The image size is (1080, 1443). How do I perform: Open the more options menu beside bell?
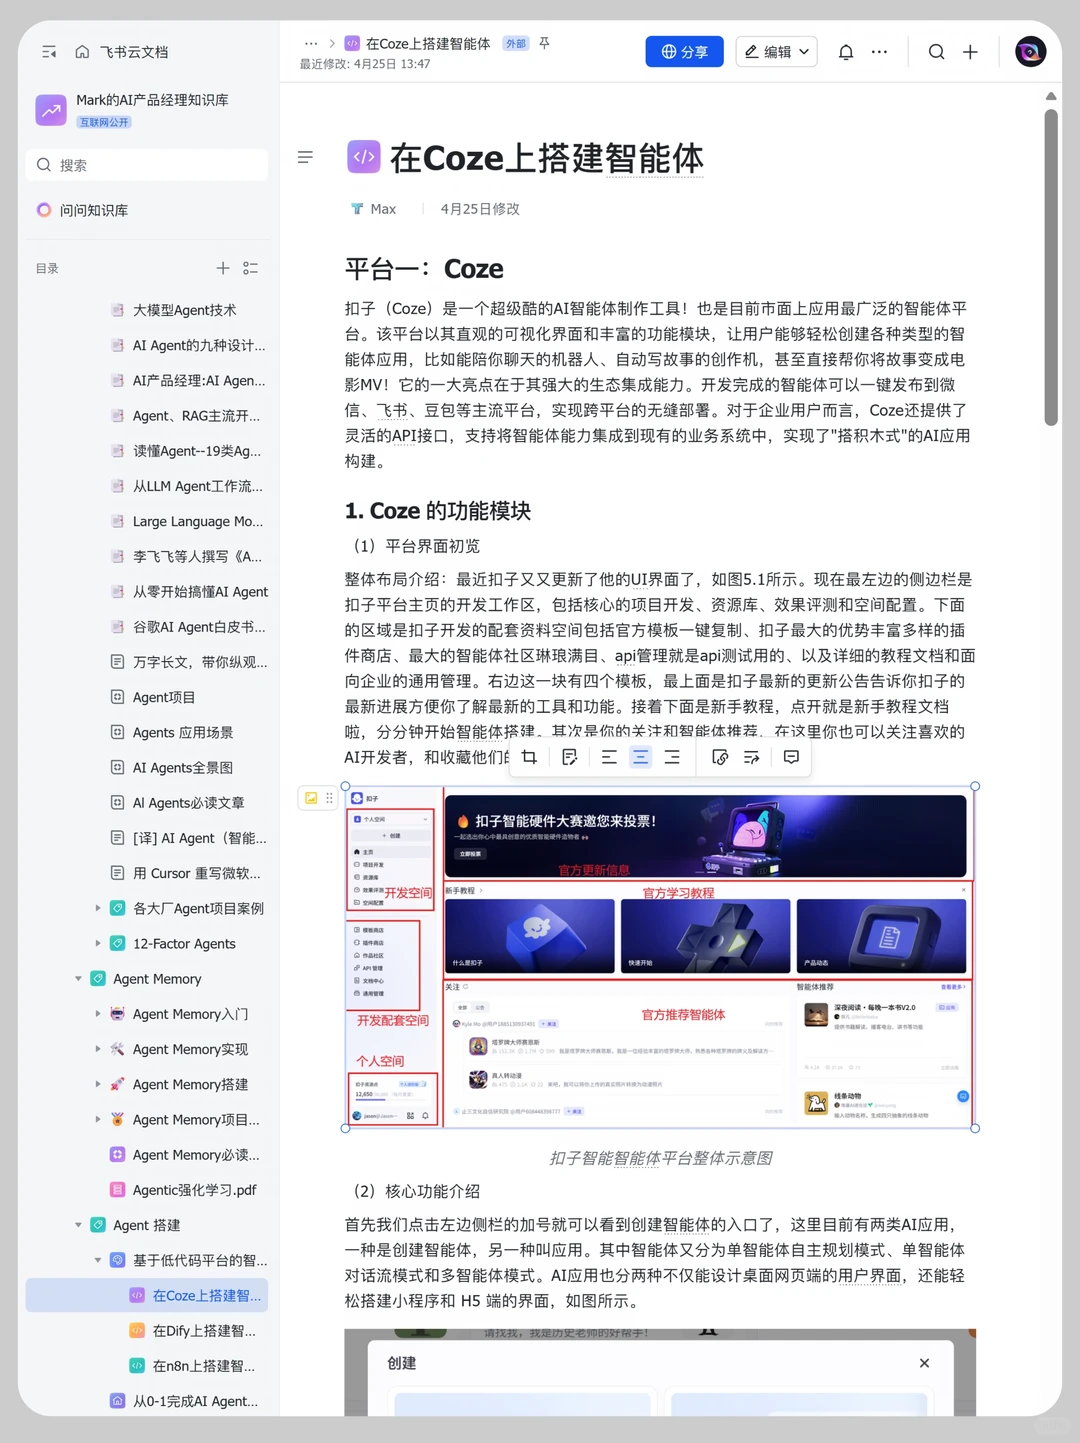click(x=879, y=52)
